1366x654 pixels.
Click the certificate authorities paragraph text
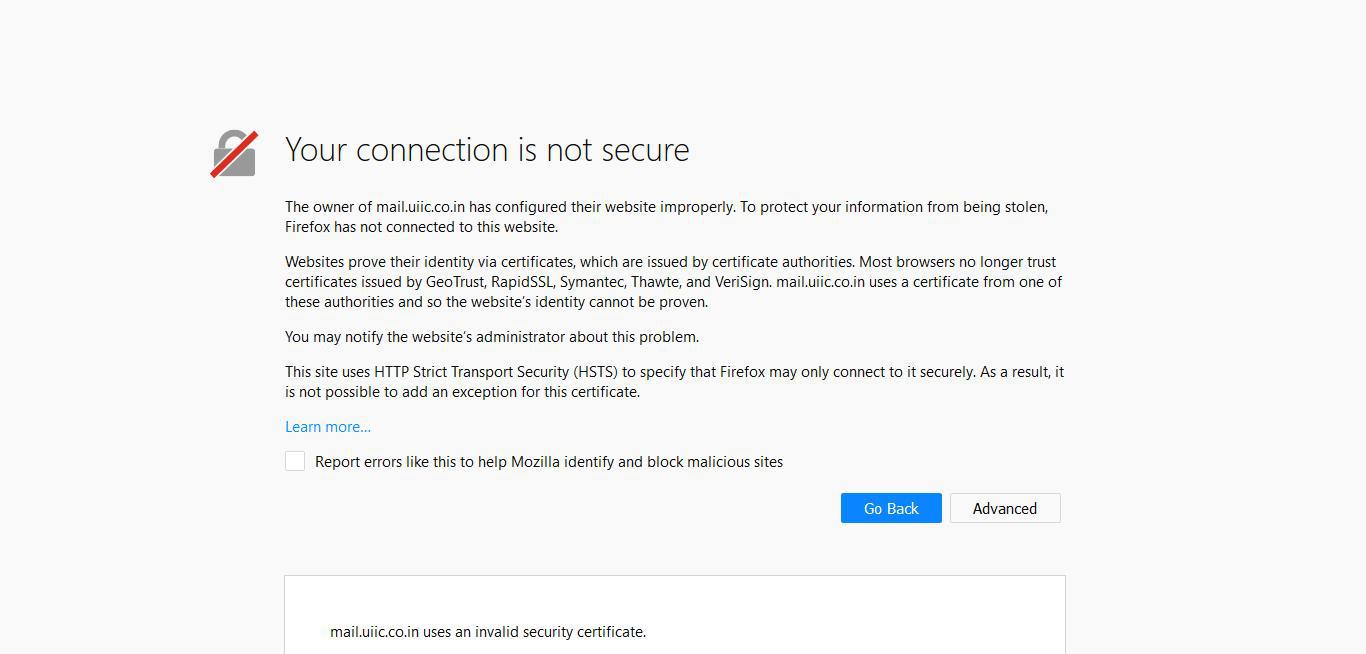click(674, 281)
